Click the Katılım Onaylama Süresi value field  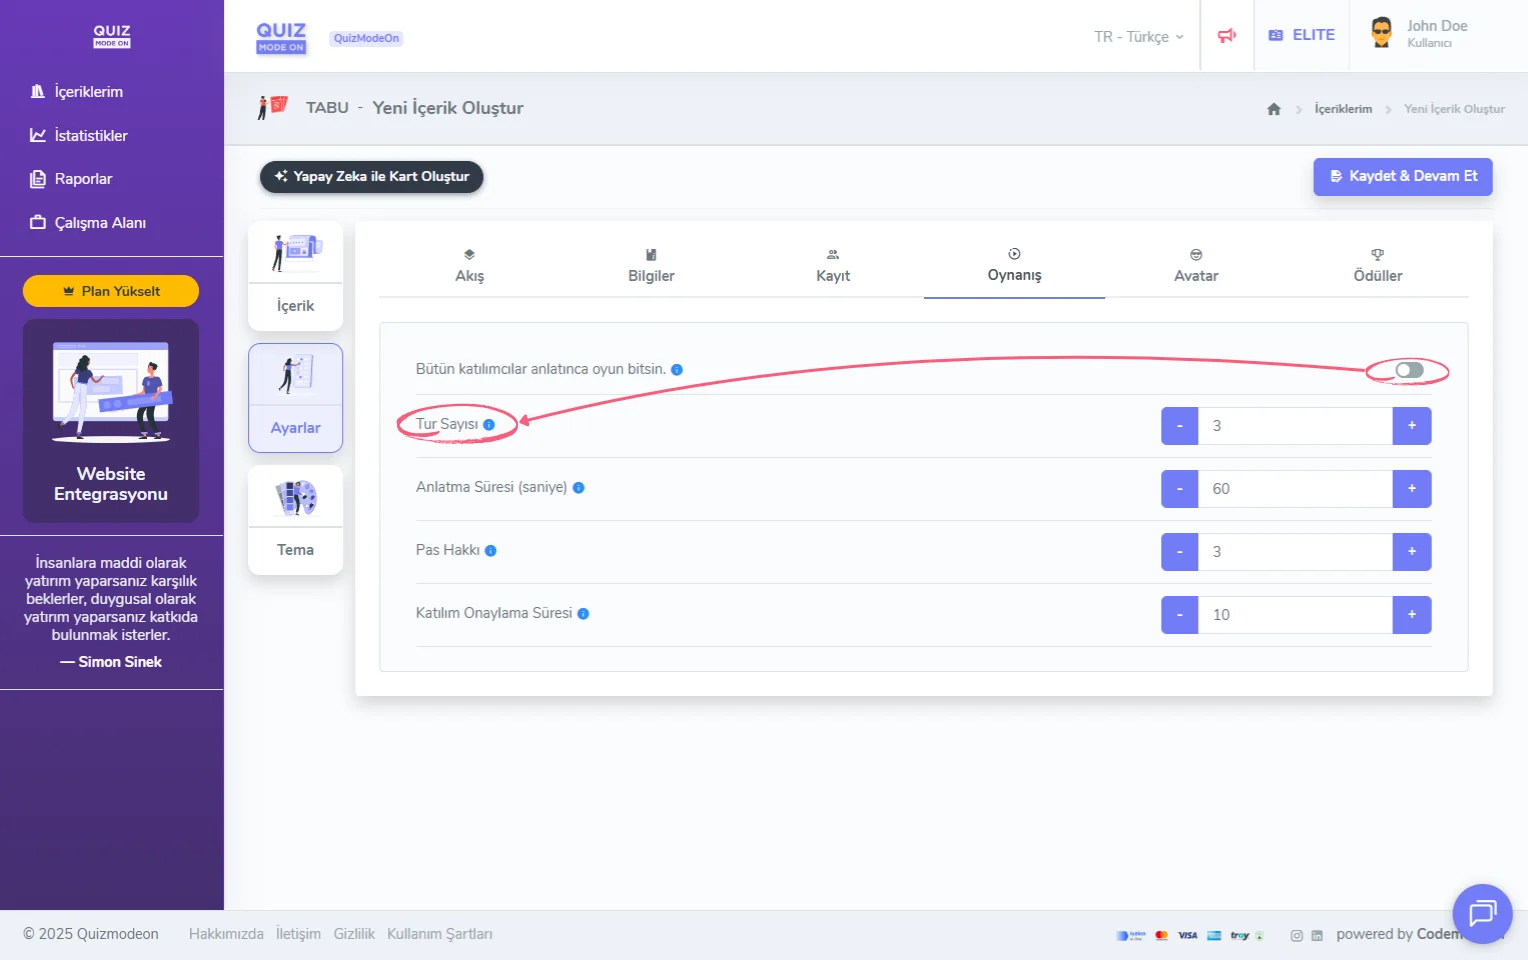[1295, 615]
